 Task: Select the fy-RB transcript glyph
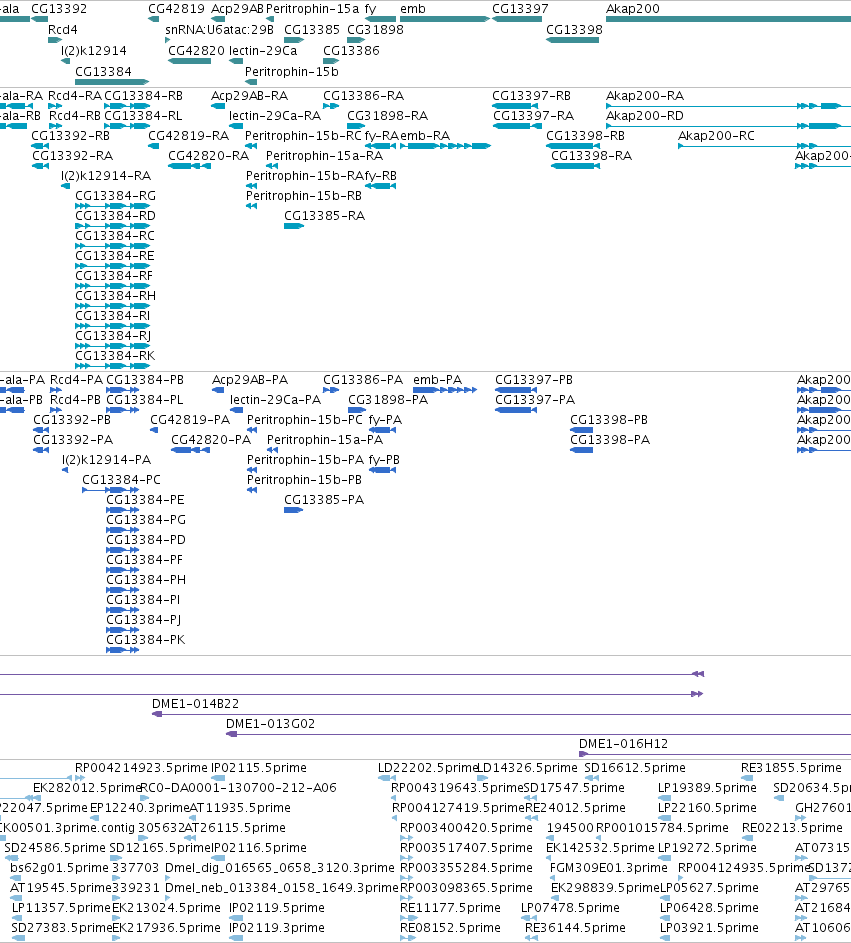point(381,186)
